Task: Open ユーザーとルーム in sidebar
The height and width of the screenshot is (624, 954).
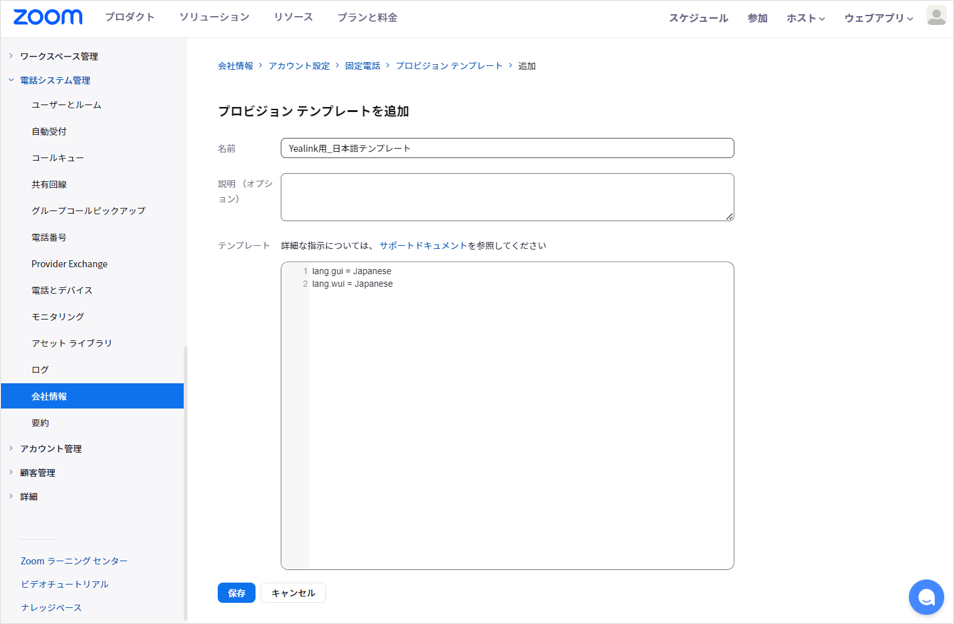Action: [x=66, y=105]
